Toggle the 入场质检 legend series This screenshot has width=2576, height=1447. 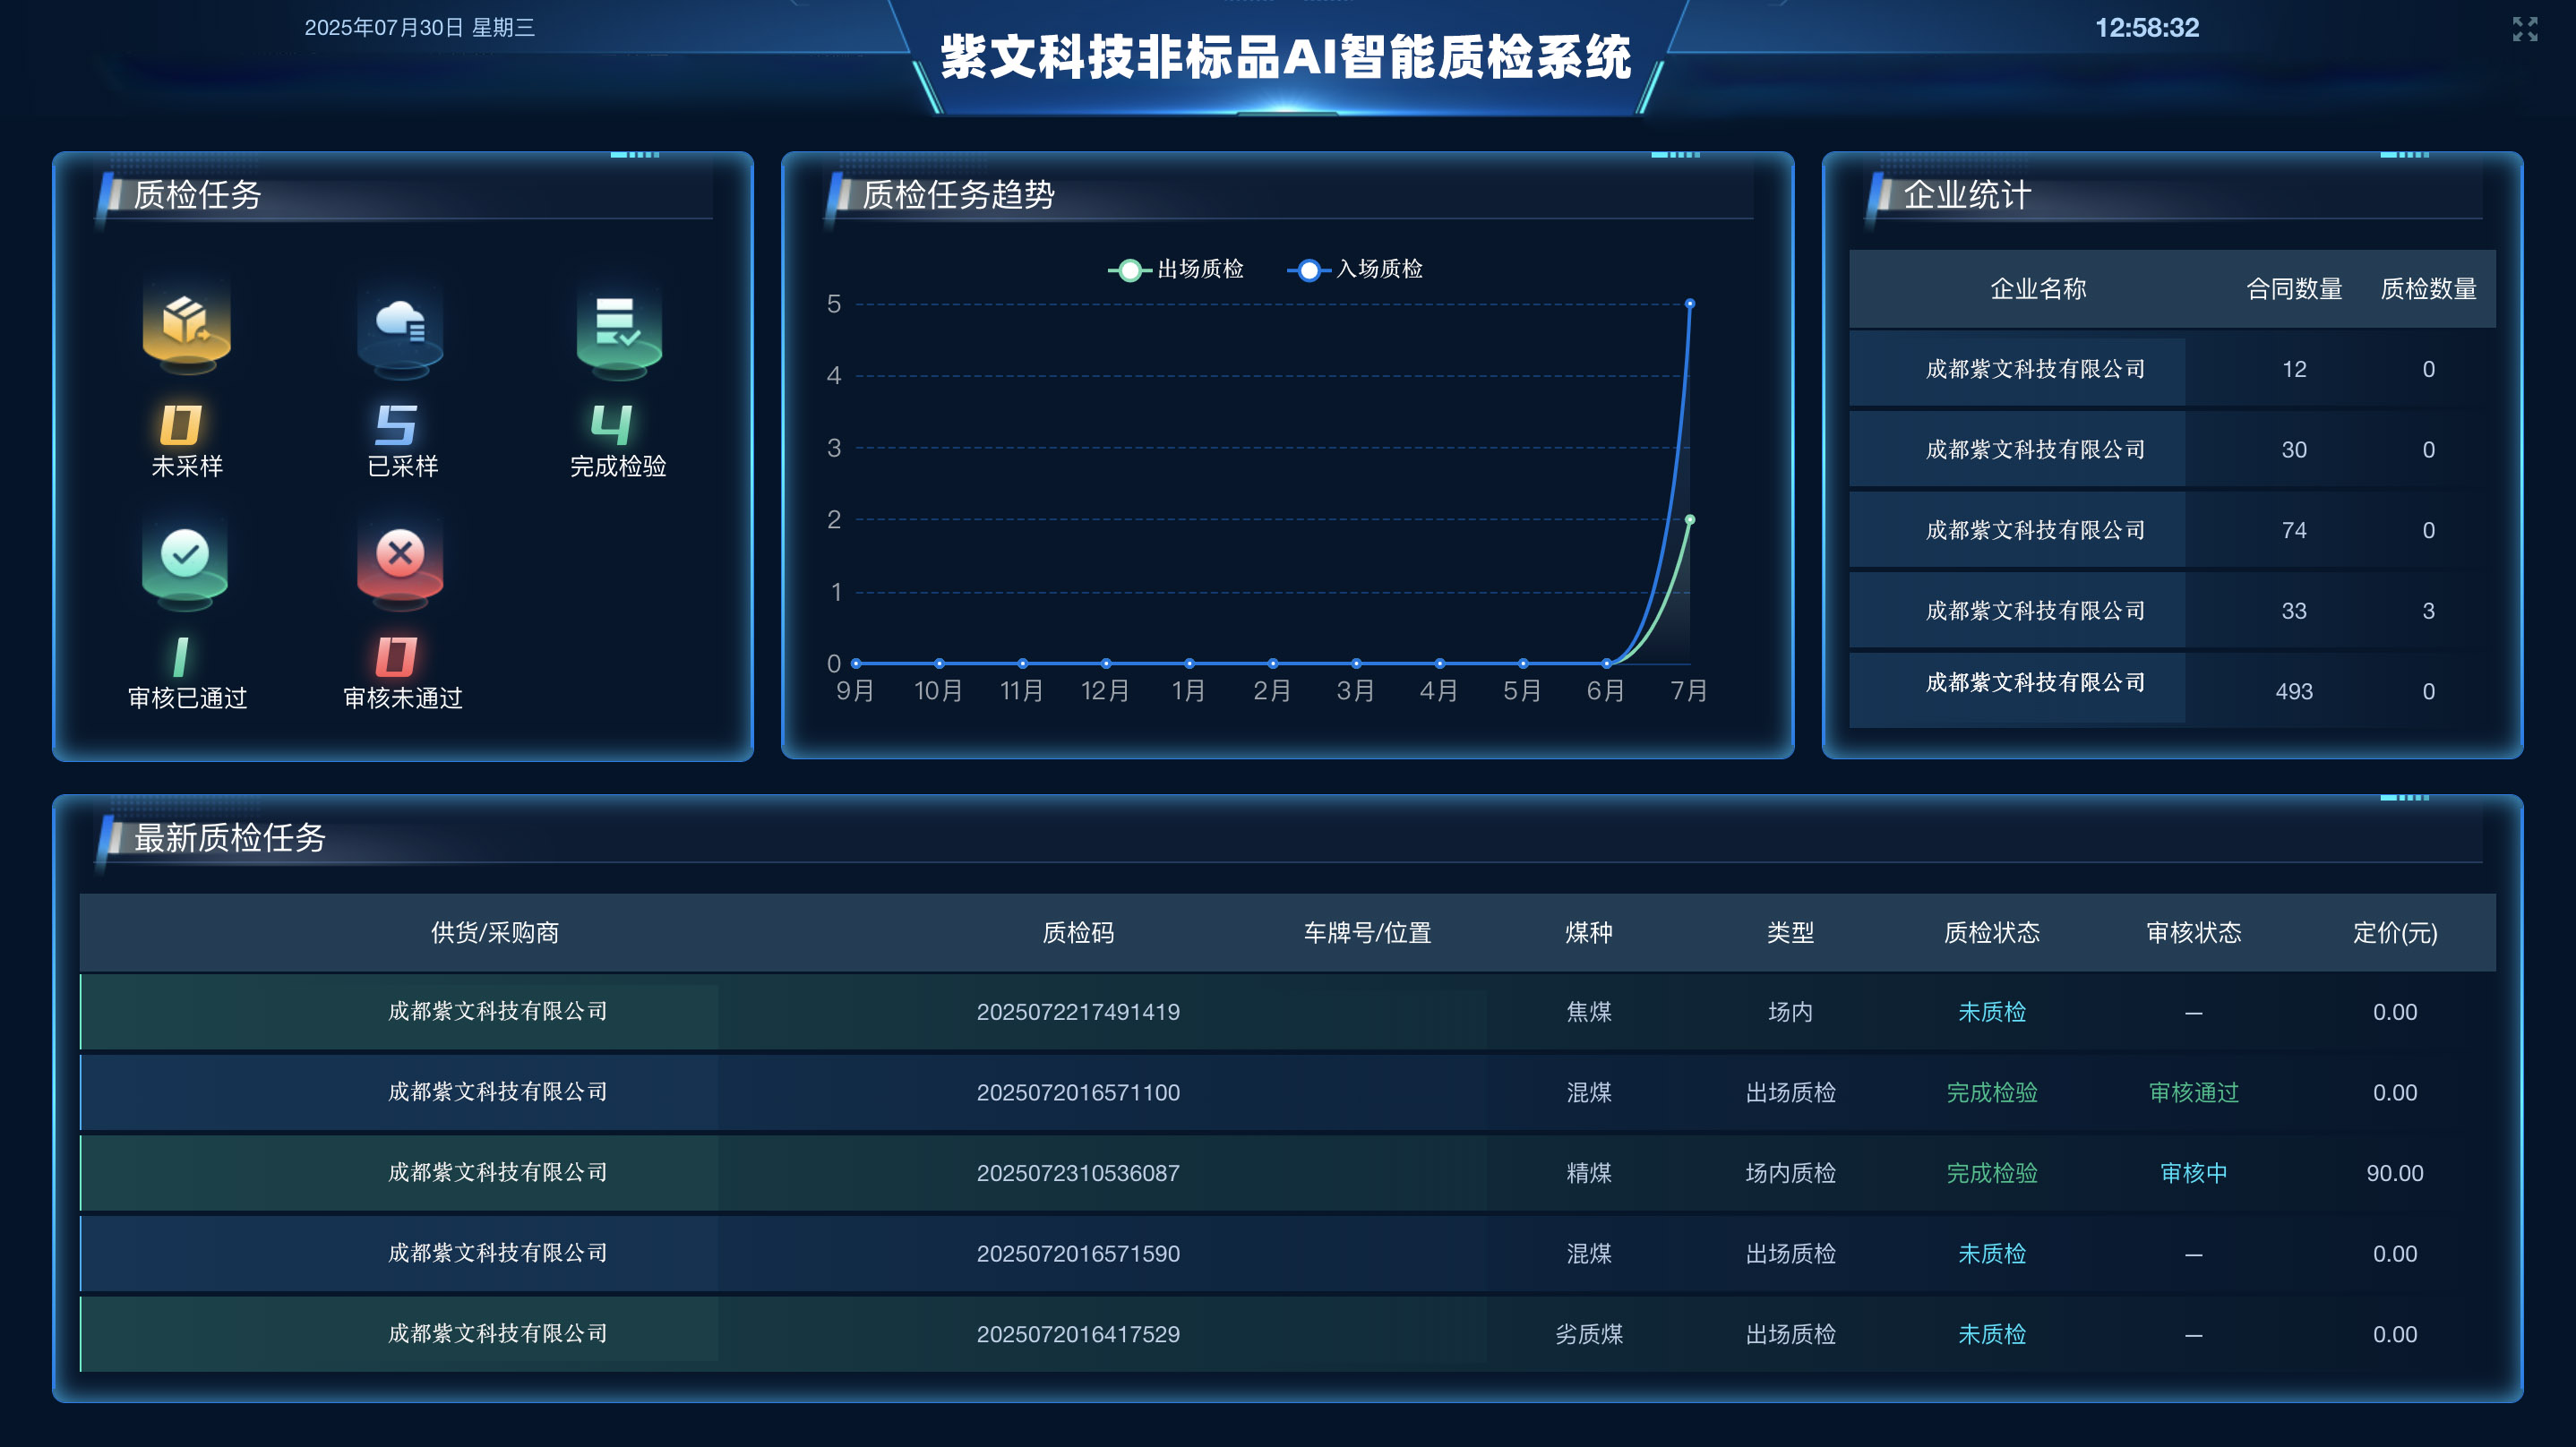(x=1355, y=269)
